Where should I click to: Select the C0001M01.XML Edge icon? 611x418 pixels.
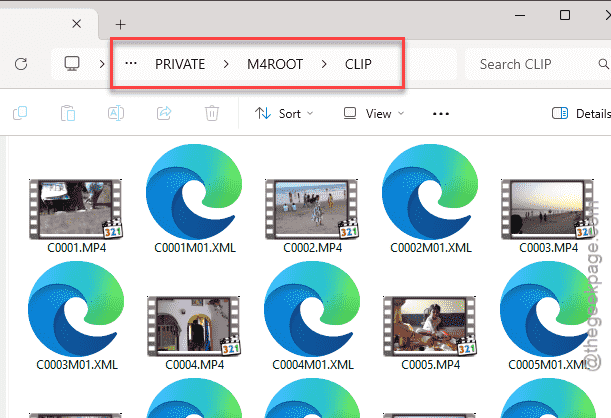point(194,192)
